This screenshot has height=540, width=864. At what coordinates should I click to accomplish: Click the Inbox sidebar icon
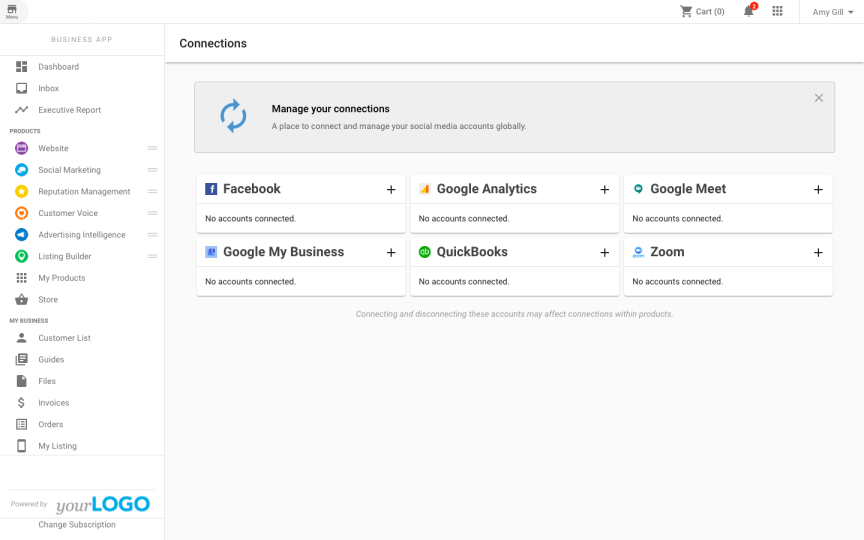21,88
